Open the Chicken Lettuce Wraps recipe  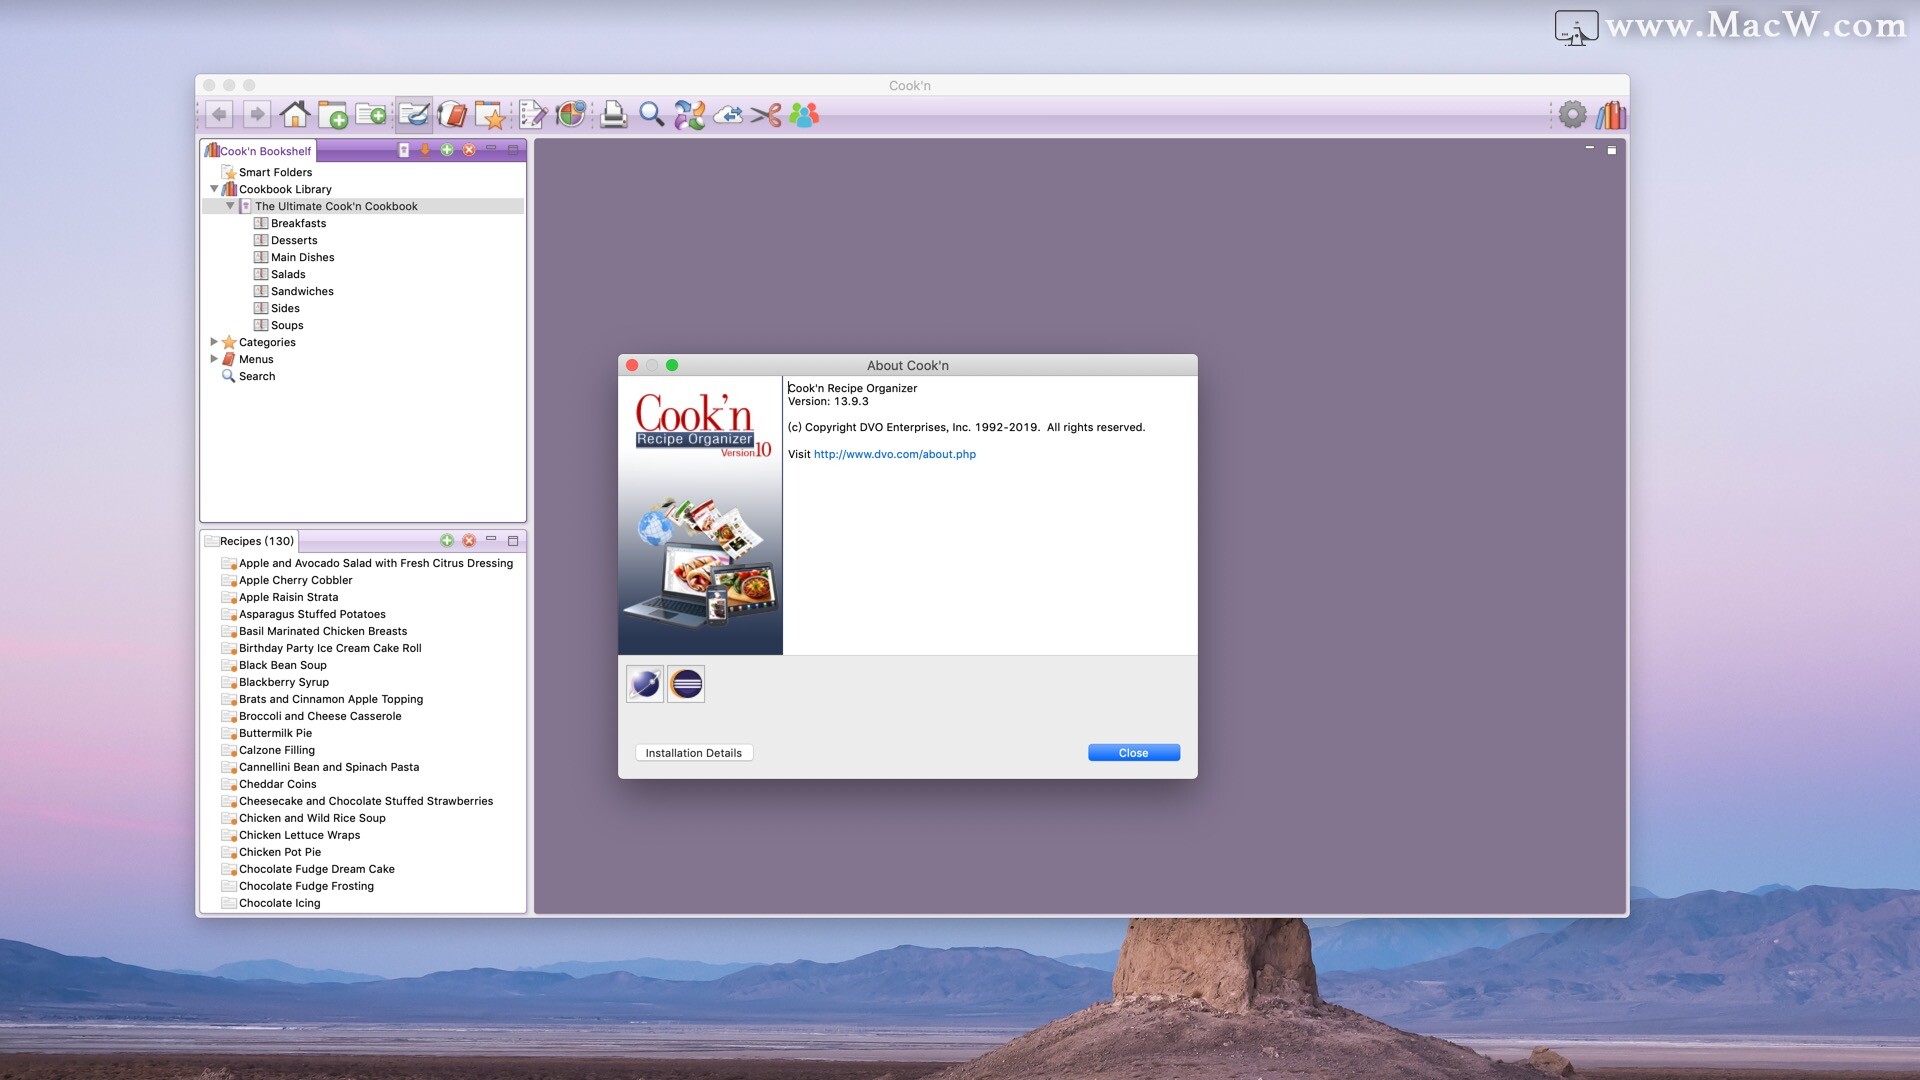coord(300,835)
